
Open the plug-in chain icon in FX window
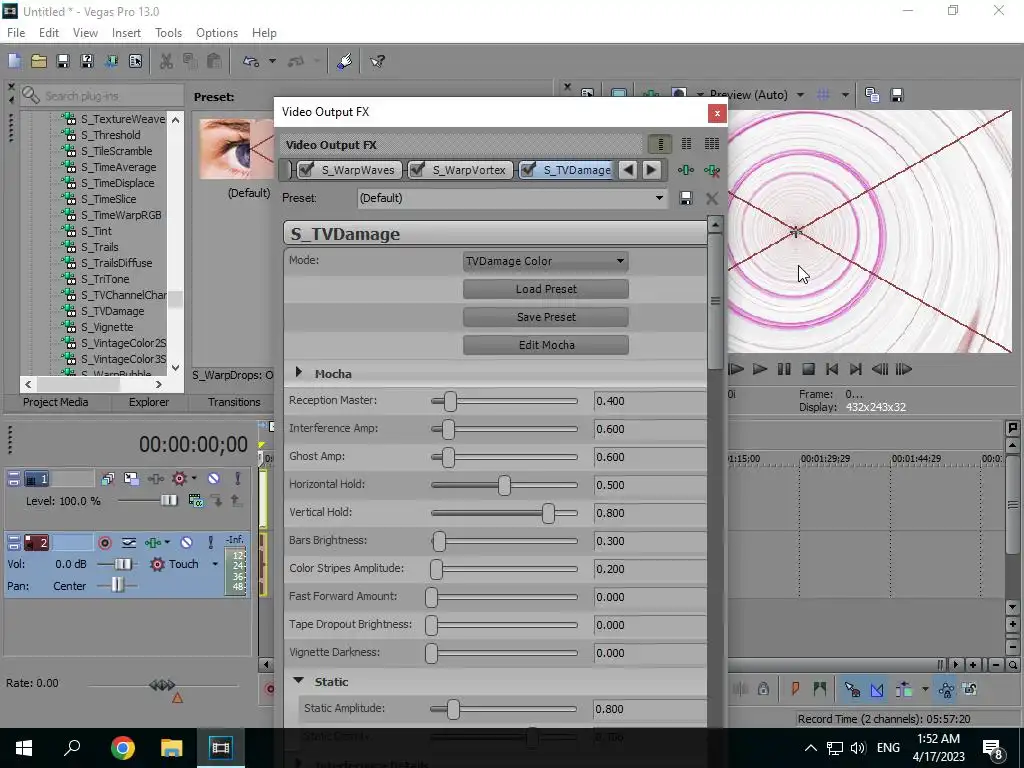point(686,170)
